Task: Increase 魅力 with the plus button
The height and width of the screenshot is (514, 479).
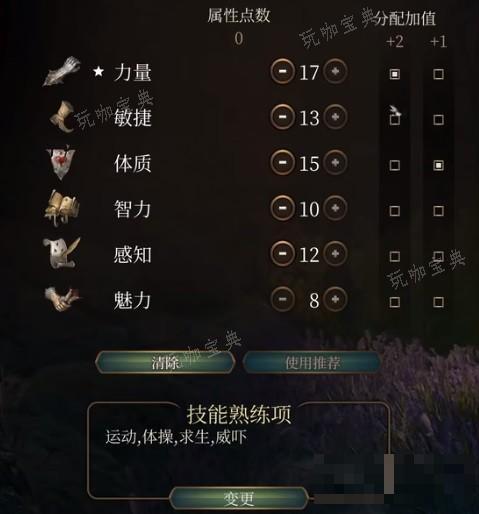Action: (335, 299)
